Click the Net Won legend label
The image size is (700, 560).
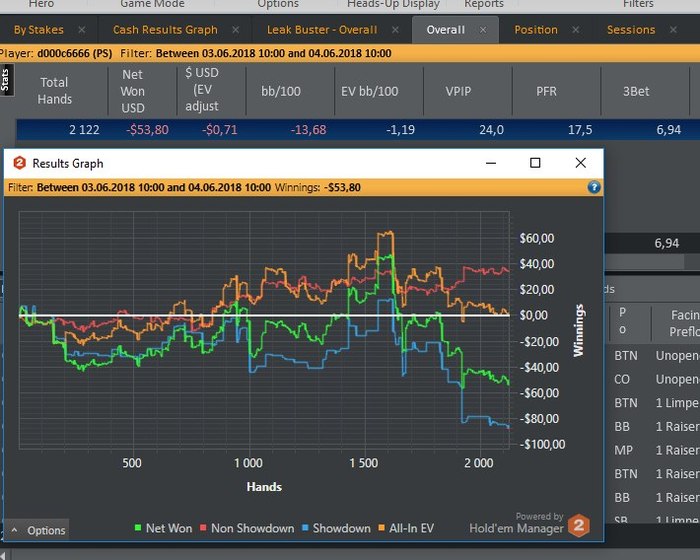tap(169, 528)
